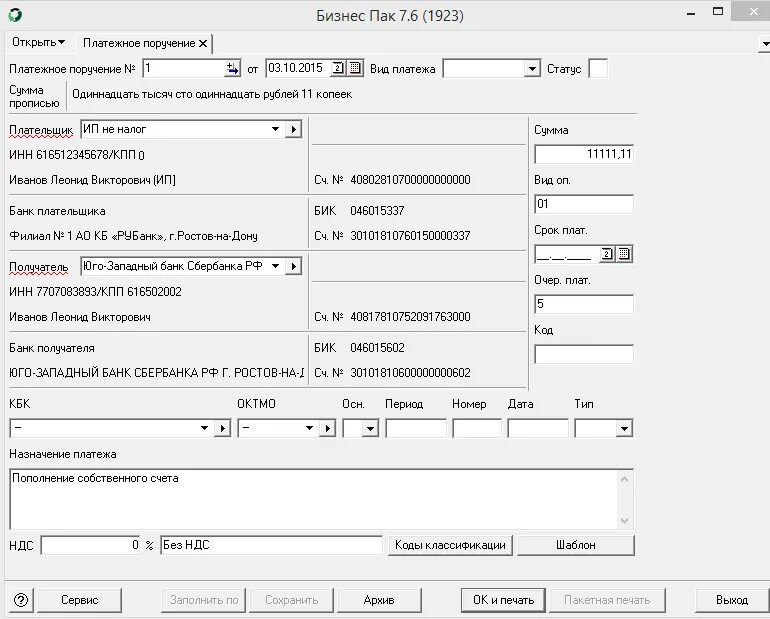Click the Без НДС text field
The height and width of the screenshot is (619, 770).
[271, 545]
